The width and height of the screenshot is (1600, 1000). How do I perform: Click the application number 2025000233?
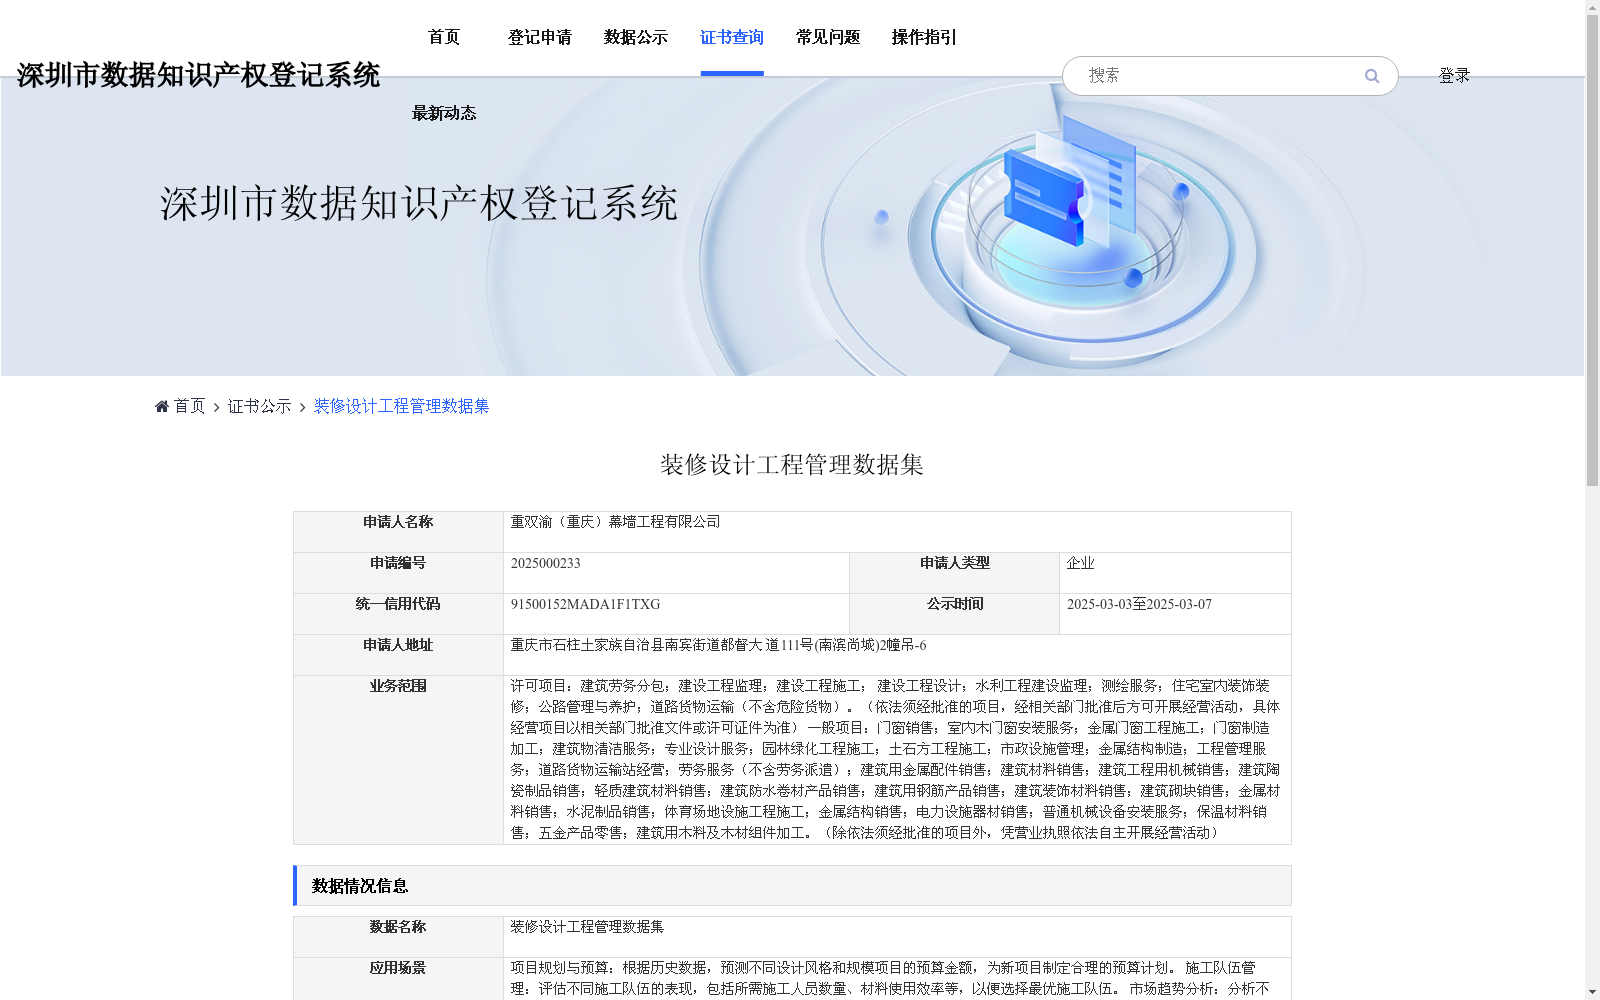pos(545,563)
